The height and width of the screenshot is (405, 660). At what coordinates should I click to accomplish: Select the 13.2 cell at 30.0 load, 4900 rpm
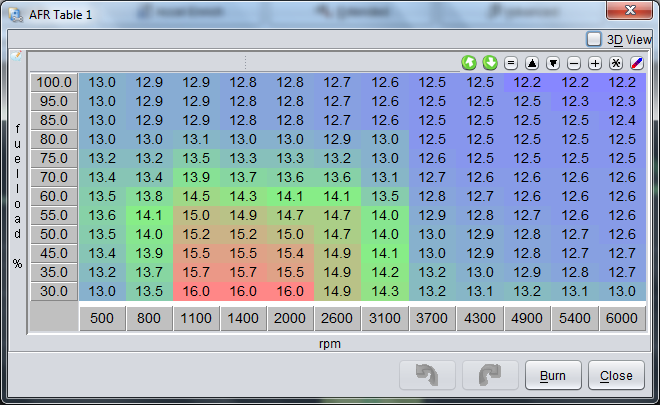pyautogui.click(x=527, y=291)
